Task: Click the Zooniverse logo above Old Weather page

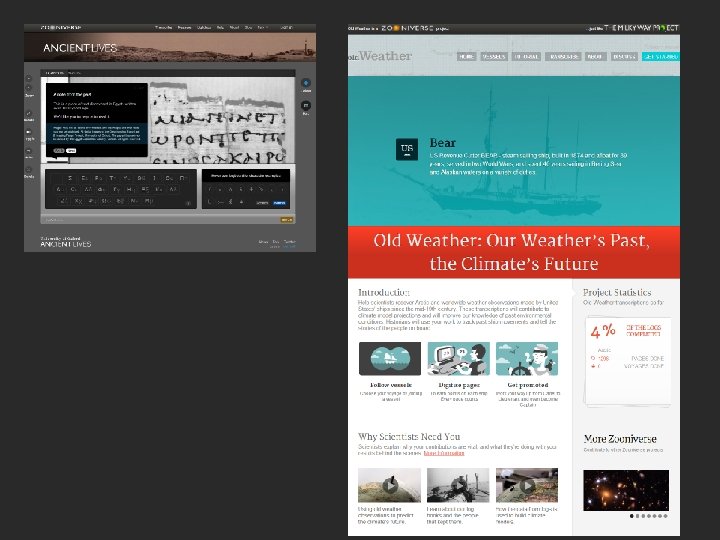Action: click(407, 28)
